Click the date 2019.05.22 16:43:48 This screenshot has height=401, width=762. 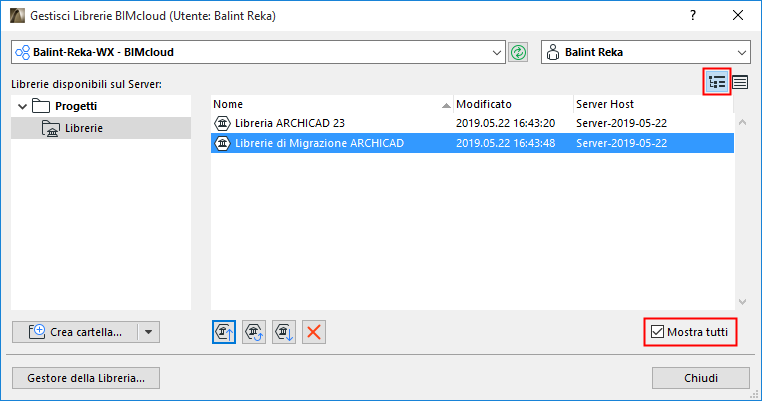click(x=505, y=143)
